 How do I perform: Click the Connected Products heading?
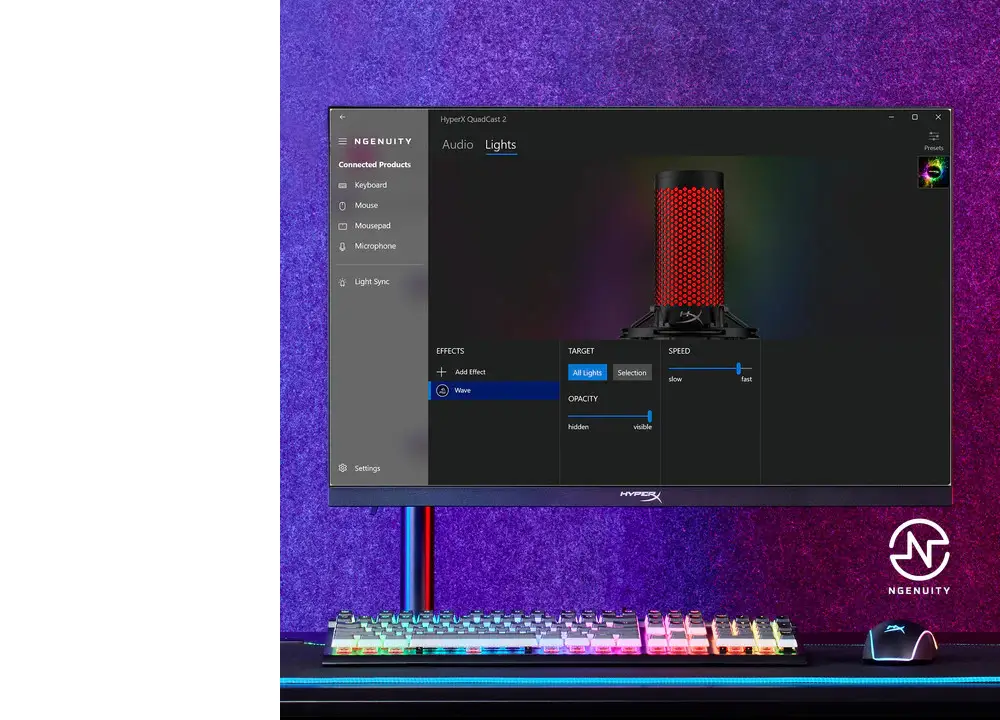pos(374,165)
